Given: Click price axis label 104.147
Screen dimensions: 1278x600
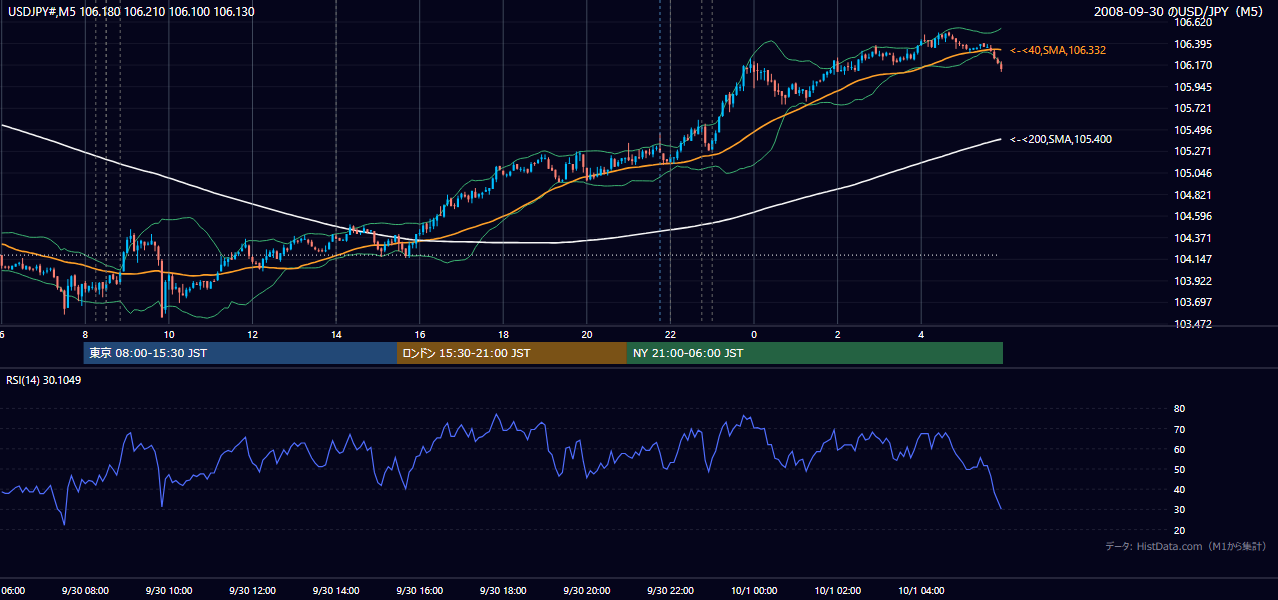Looking at the screenshot, I should click(1194, 259).
